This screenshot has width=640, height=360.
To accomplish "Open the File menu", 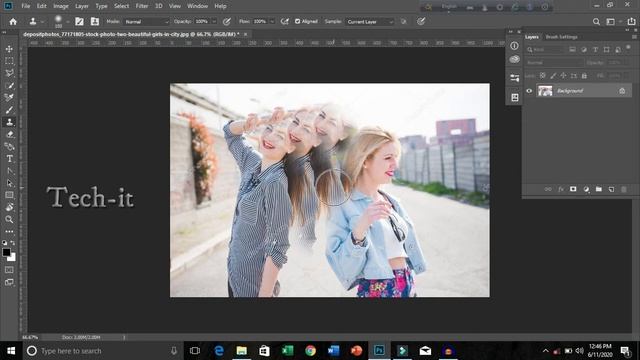I will 26,6.
